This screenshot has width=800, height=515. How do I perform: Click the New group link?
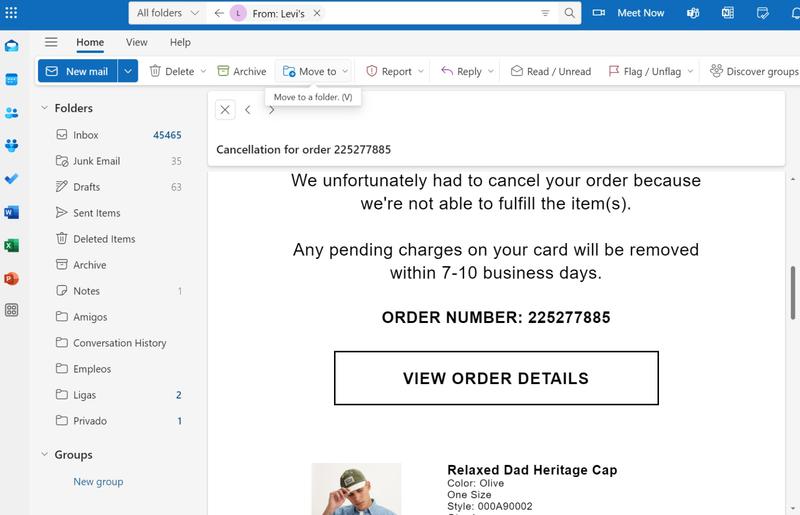coord(98,481)
